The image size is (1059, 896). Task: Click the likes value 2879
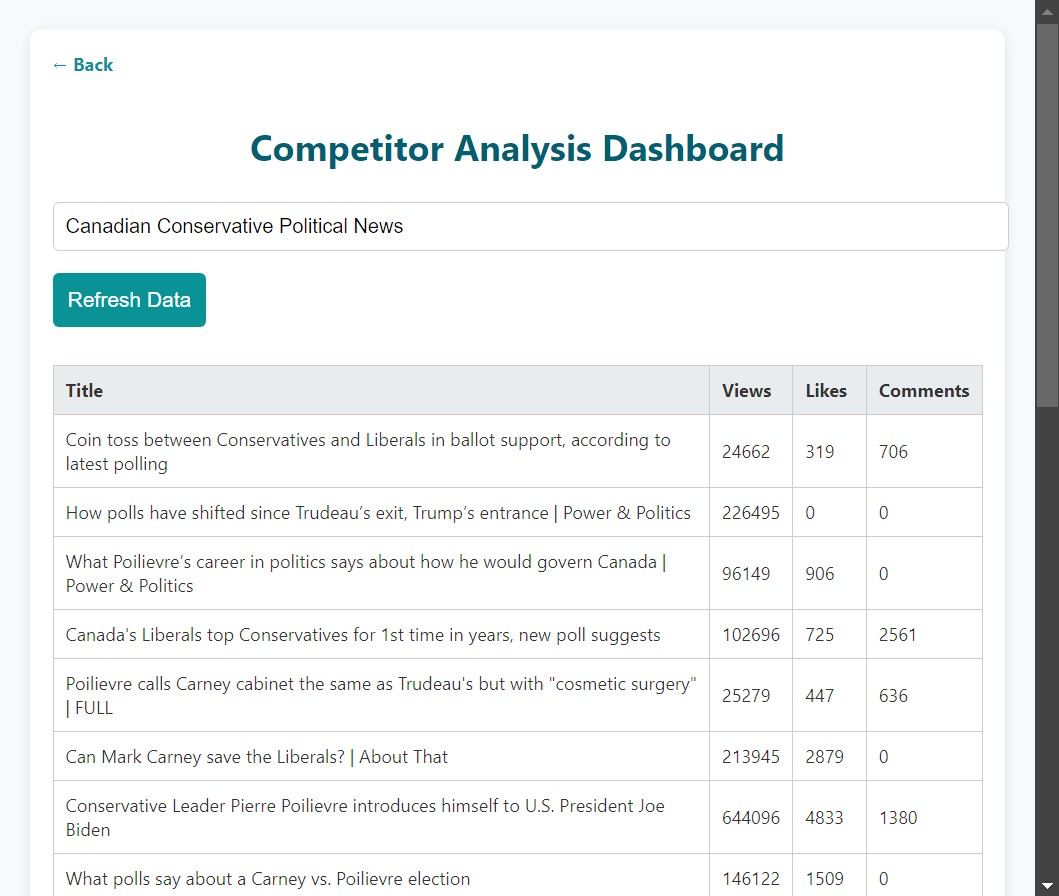824,757
